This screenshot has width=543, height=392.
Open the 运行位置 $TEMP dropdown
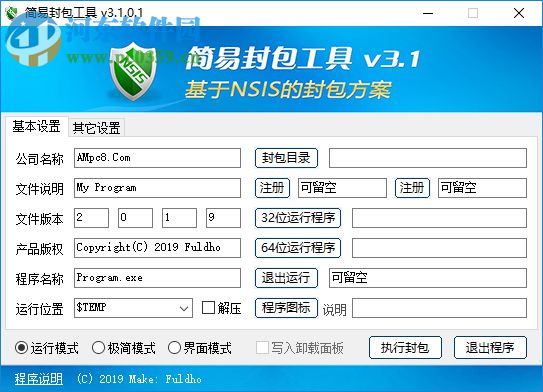[x=133, y=308]
